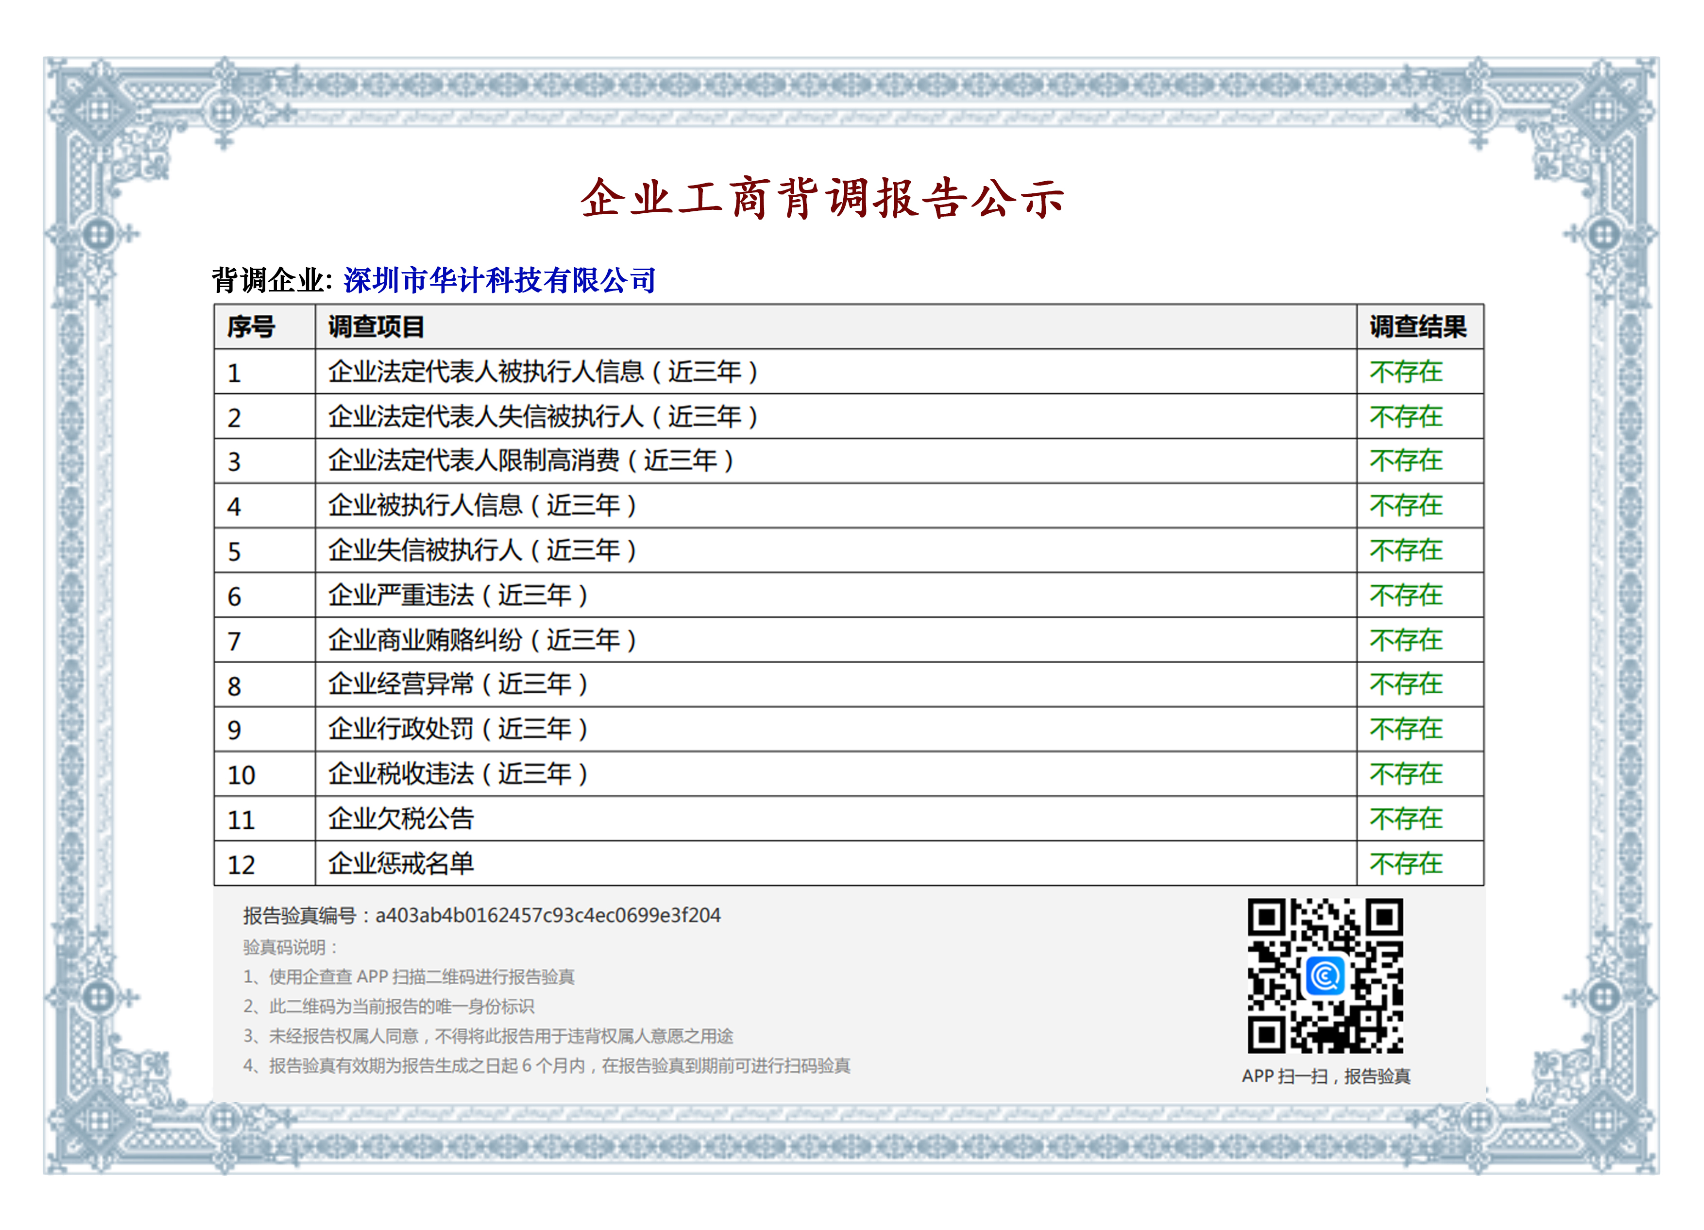1704x1230 pixels.
Task: Click note 1 about 企查查 APP 扫描二维码
Action: coord(409,977)
